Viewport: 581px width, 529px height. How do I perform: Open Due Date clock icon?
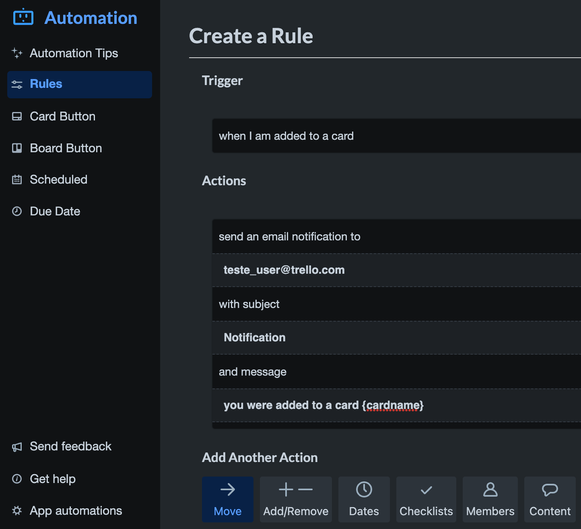(17, 211)
